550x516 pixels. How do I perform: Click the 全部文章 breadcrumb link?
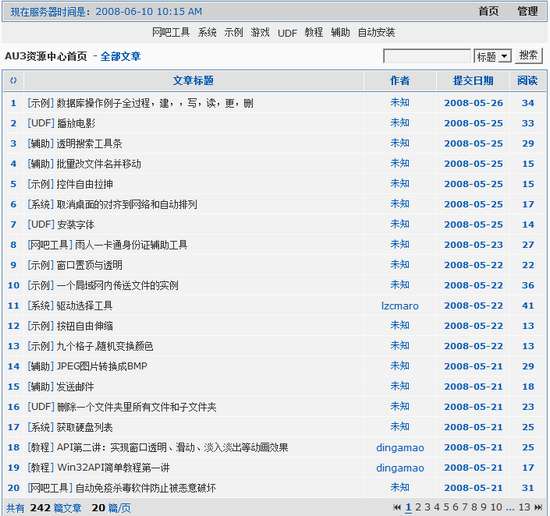[x=121, y=56]
